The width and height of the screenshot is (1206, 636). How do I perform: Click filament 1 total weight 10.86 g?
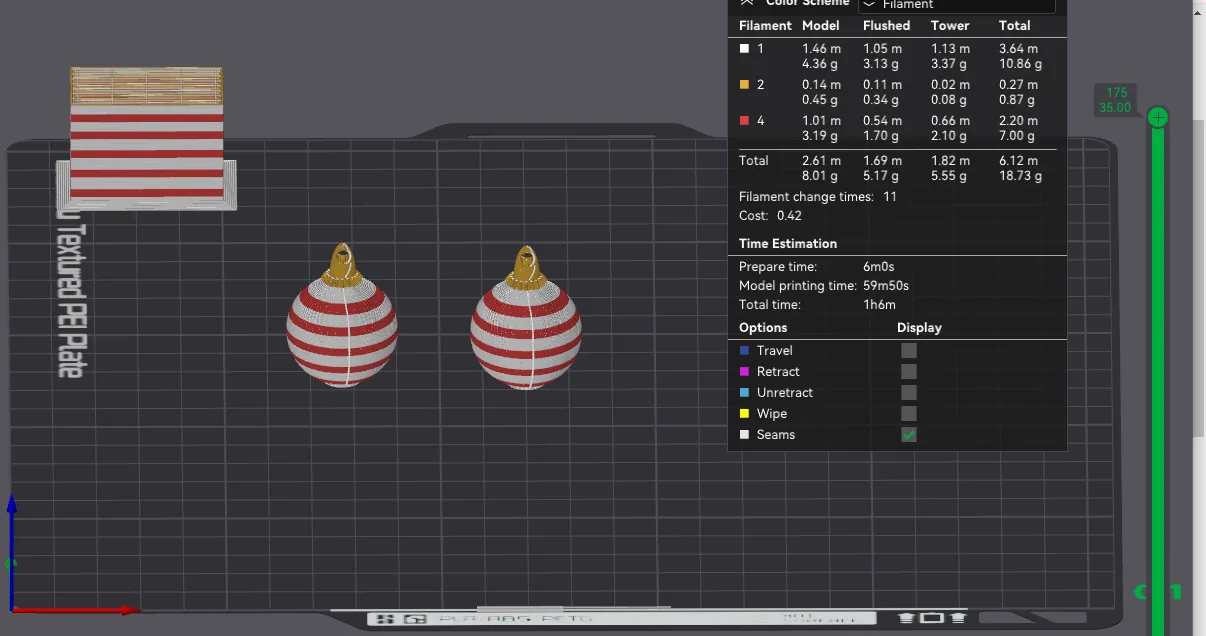pyautogui.click(x=1020, y=64)
